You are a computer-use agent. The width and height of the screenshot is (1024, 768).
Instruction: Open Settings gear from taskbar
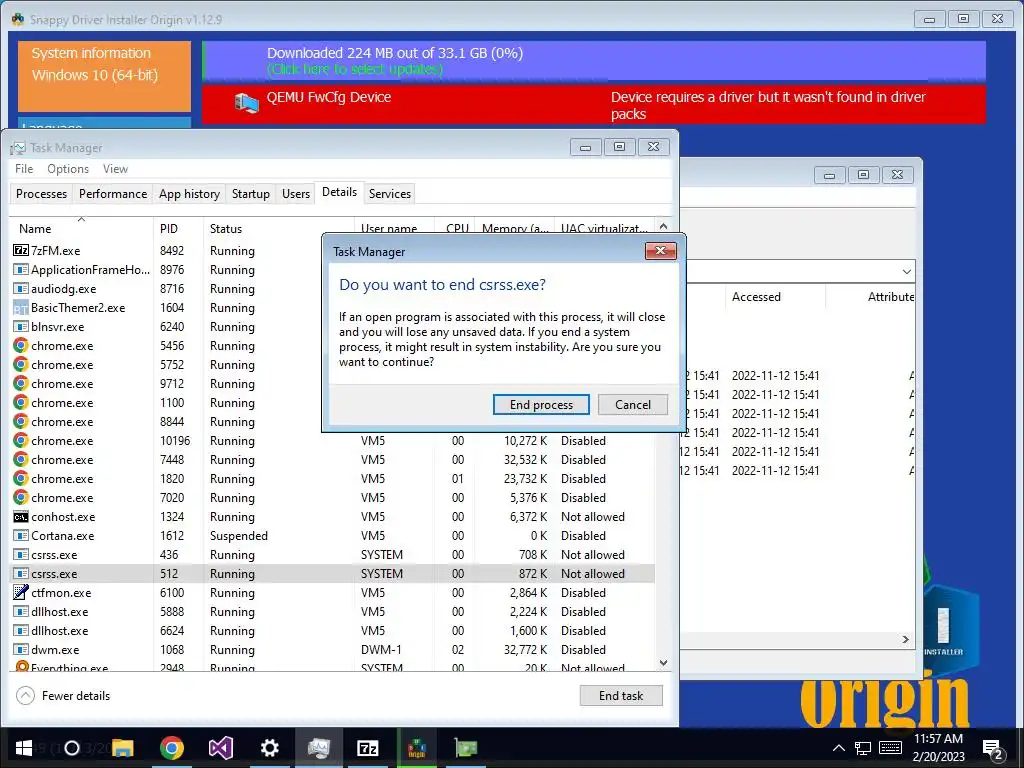click(270, 748)
